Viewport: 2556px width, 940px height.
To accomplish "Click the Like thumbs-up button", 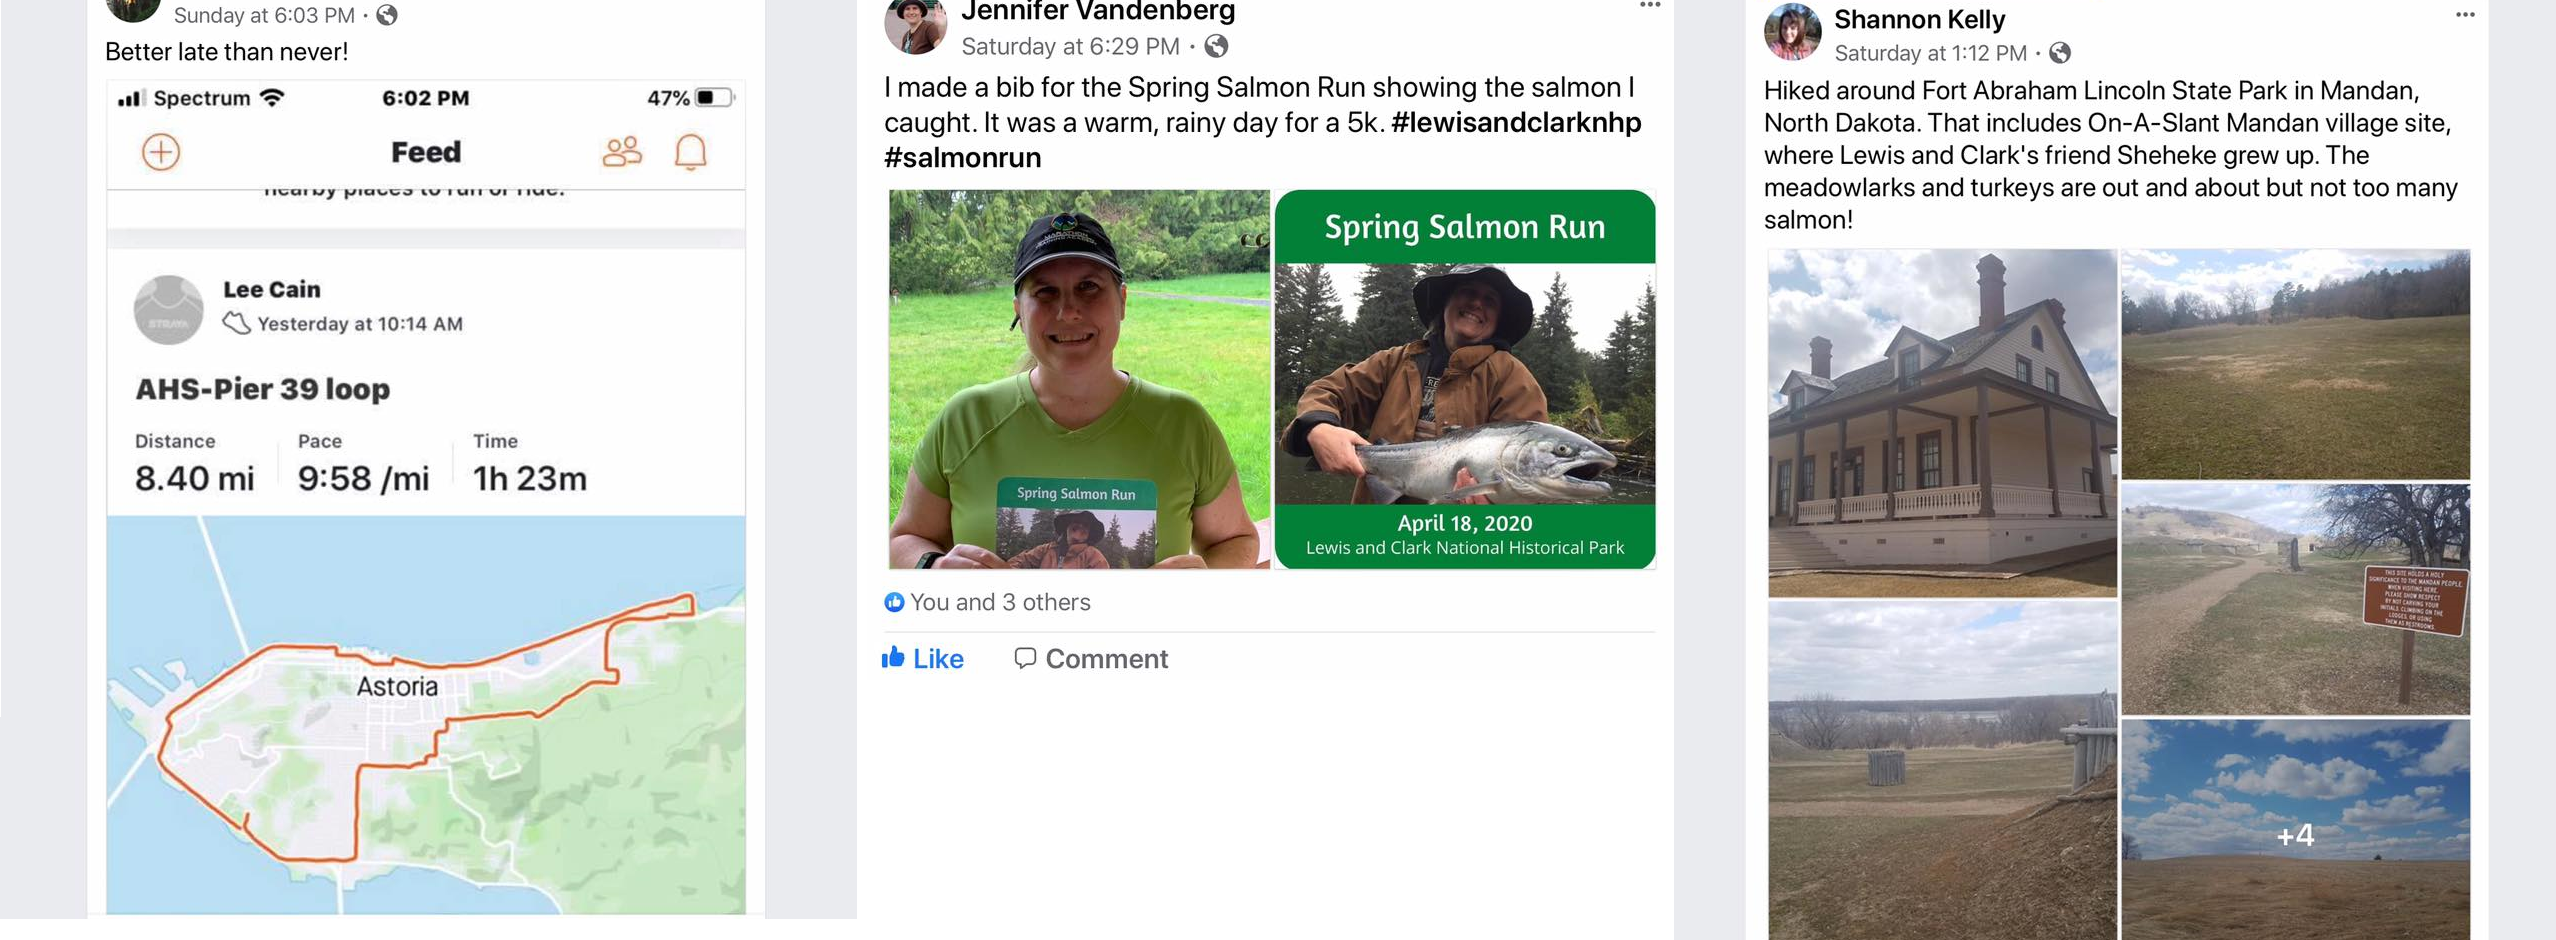I will [x=922, y=658].
